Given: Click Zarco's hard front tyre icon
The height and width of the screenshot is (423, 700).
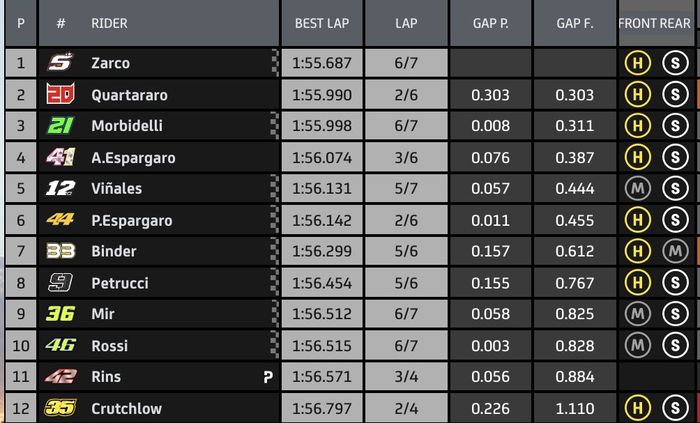Looking at the screenshot, I should pos(638,63).
